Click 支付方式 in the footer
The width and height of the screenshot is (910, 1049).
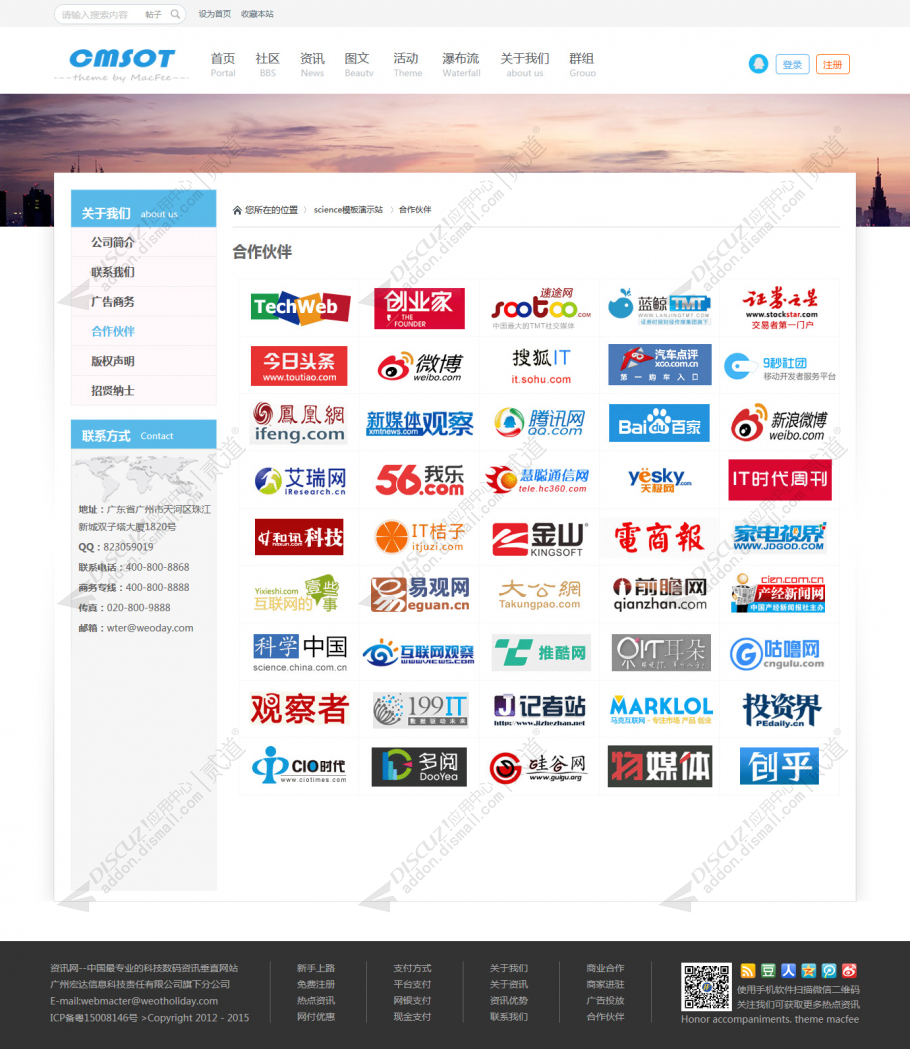coord(412,968)
